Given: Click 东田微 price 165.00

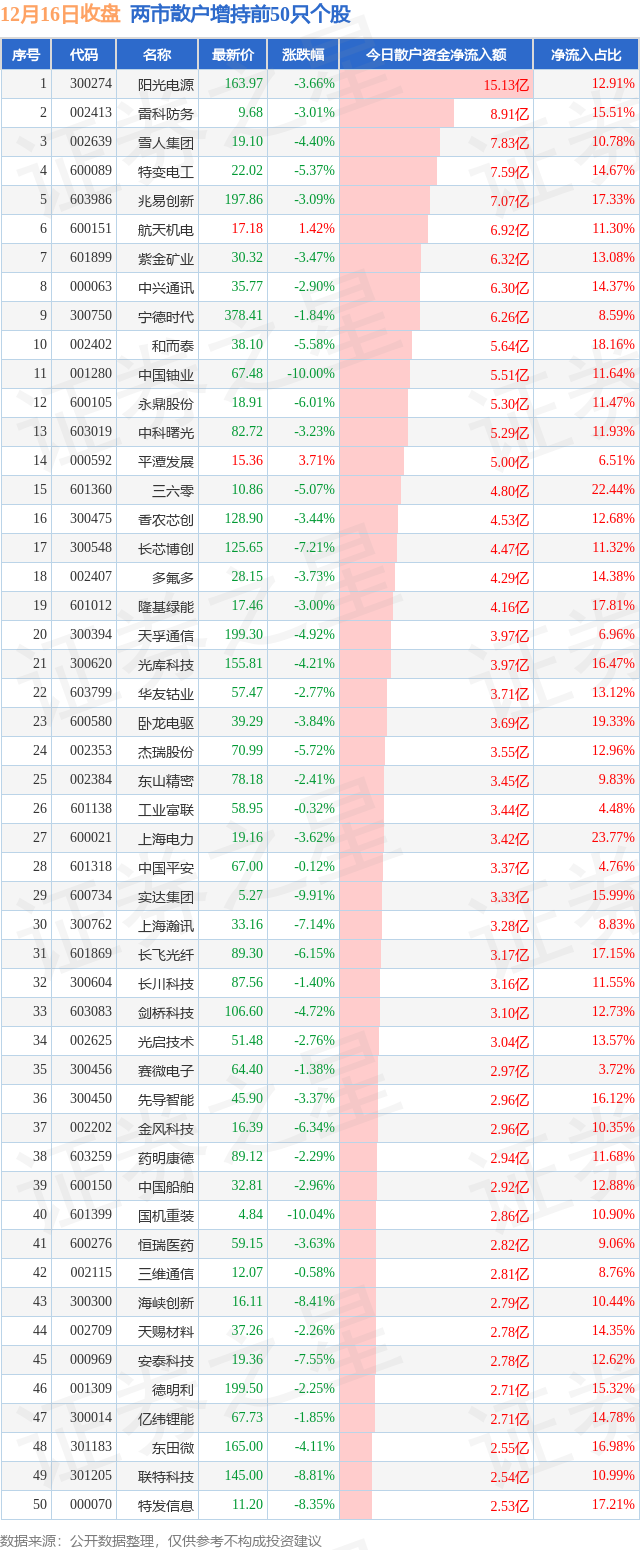Looking at the screenshot, I should pyautogui.click(x=244, y=1447).
